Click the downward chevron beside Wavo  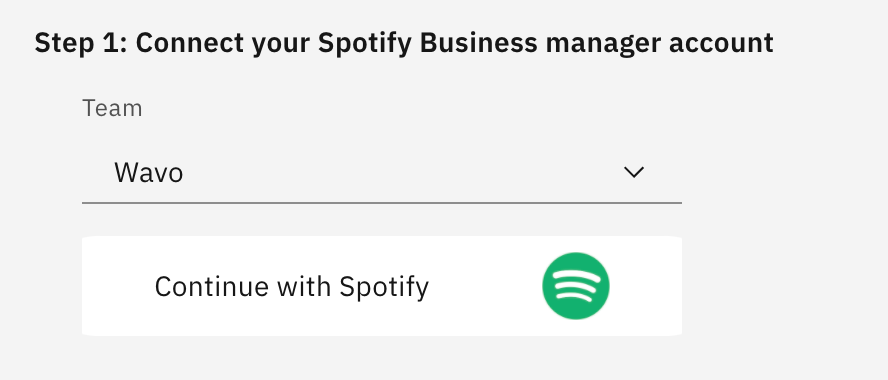(634, 172)
